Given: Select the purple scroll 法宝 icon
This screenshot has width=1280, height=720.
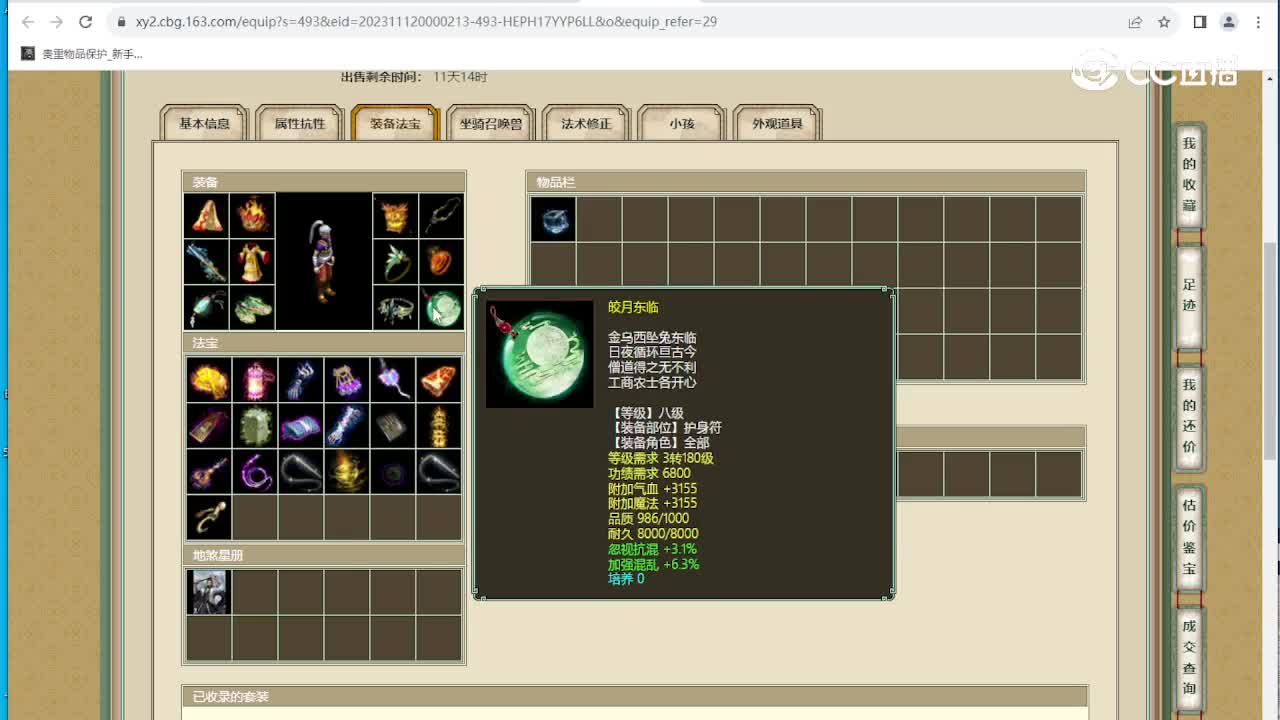Looking at the screenshot, I should coord(301,426).
